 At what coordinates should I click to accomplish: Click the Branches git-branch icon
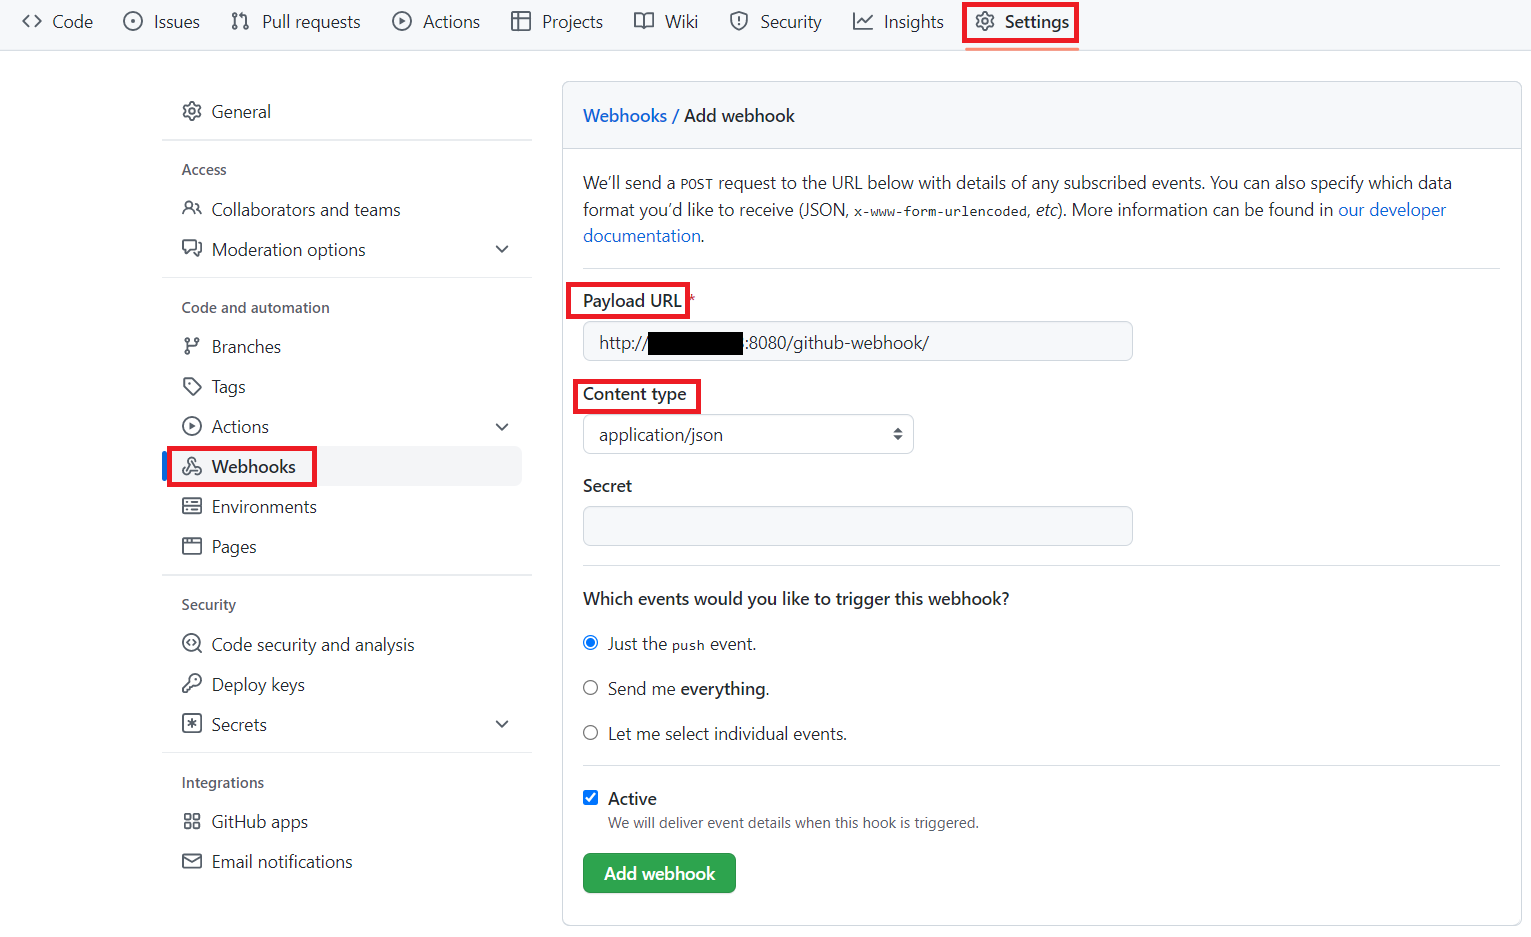192,346
